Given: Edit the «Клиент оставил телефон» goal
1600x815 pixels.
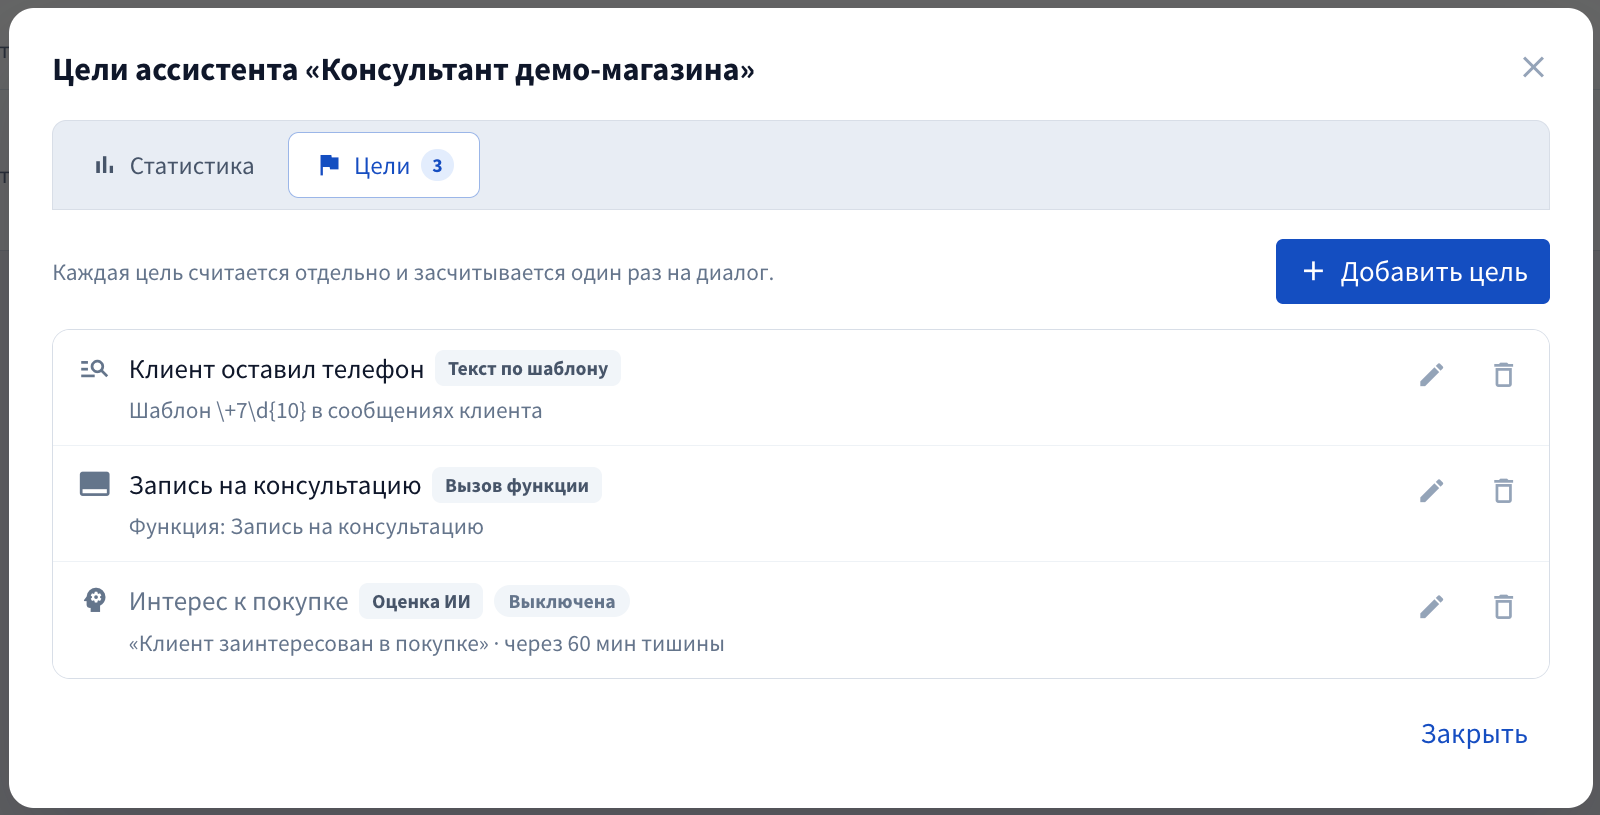Looking at the screenshot, I should pos(1431,375).
